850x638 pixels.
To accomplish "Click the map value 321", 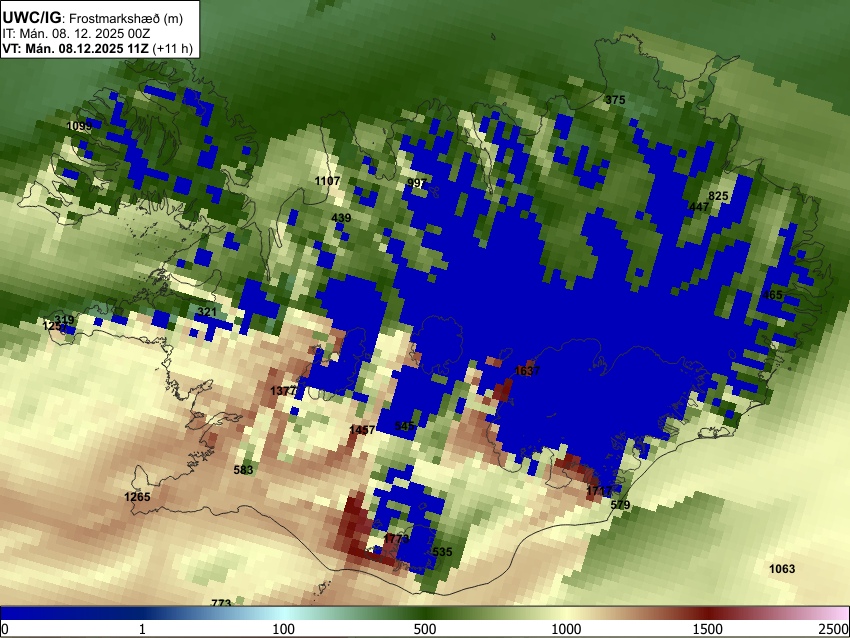I will (207, 312).
